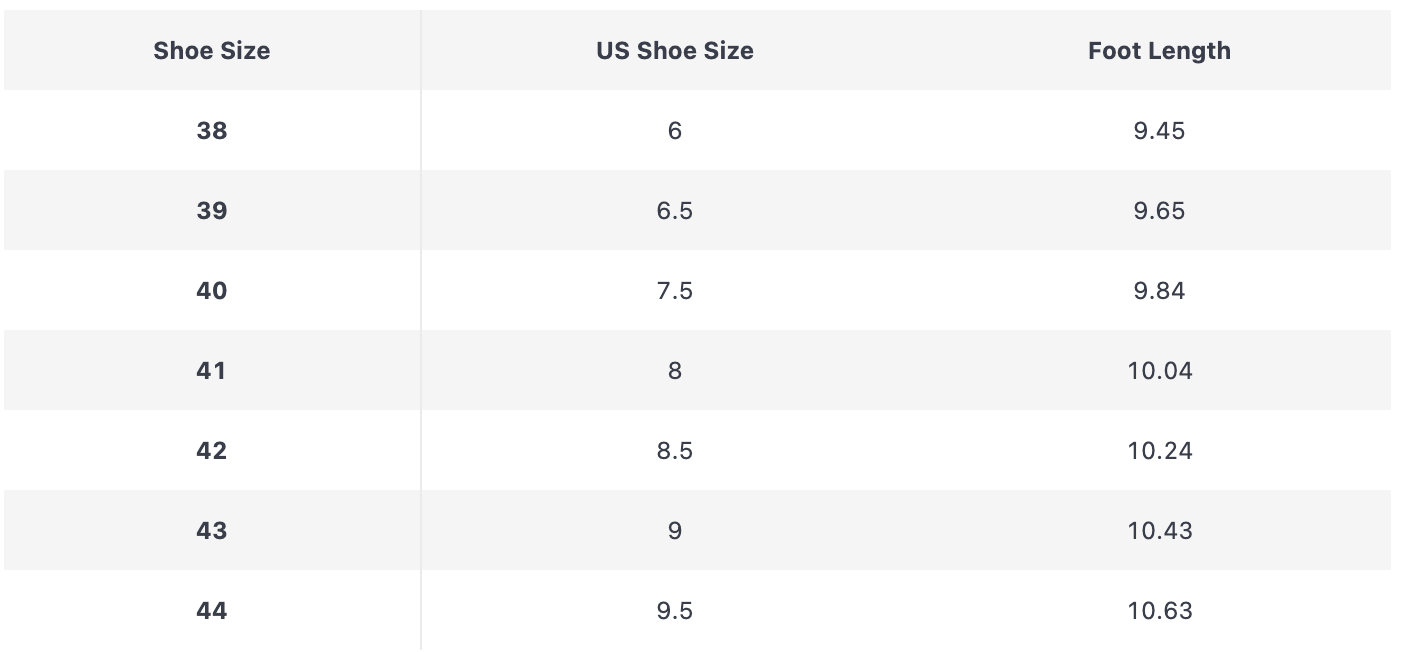Select shoe size 42 cell

coord(212,451)
